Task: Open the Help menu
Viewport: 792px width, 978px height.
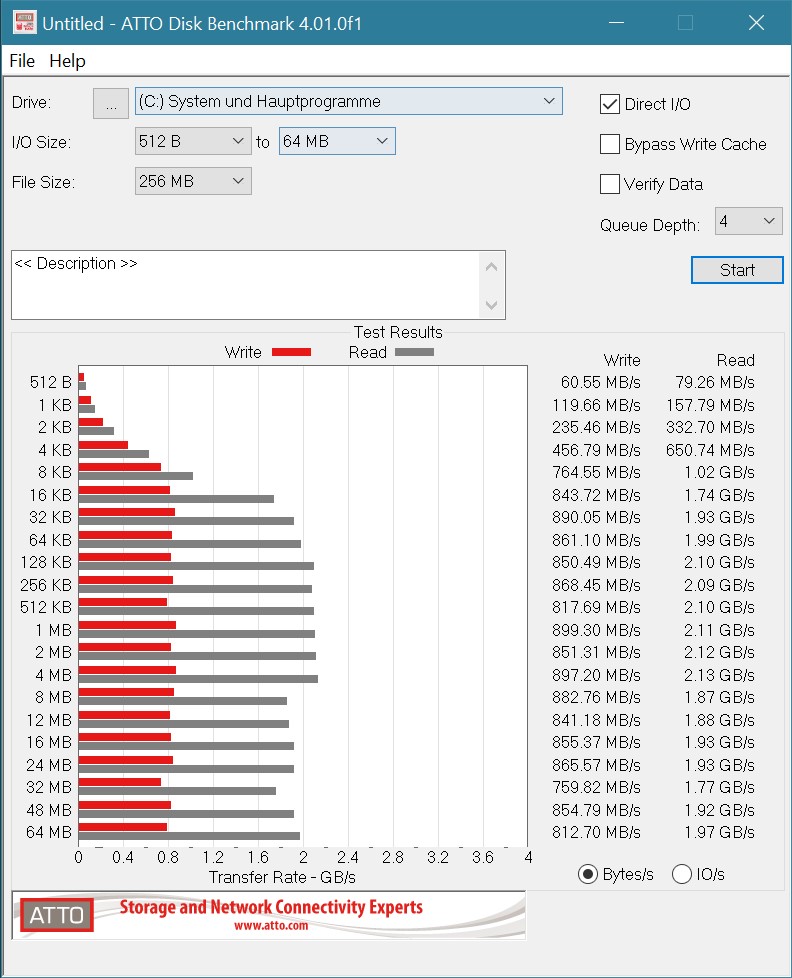Action: pyautogui.click(x=67, y=61)
